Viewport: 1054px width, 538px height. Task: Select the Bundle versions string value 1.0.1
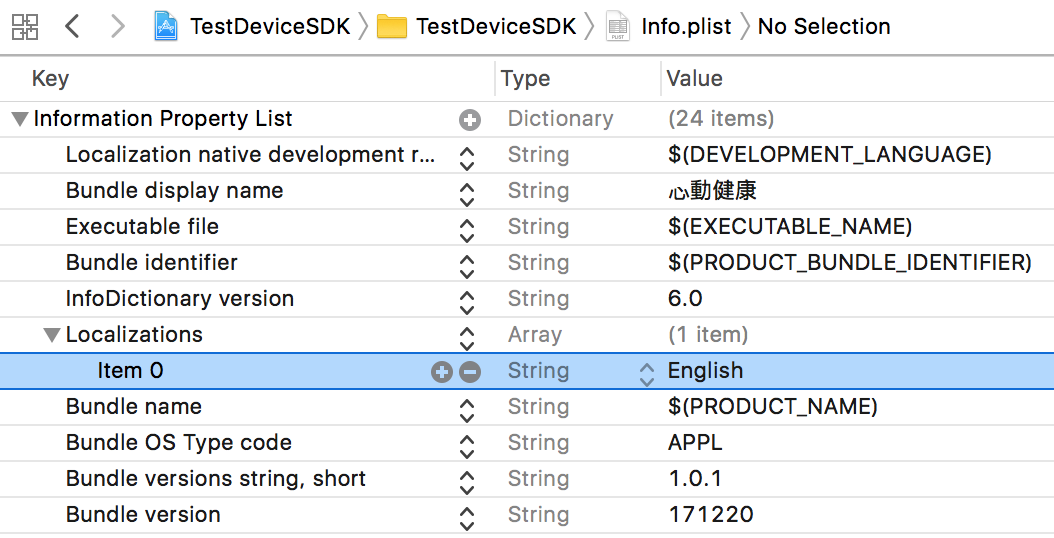click(x=695, y=479)
